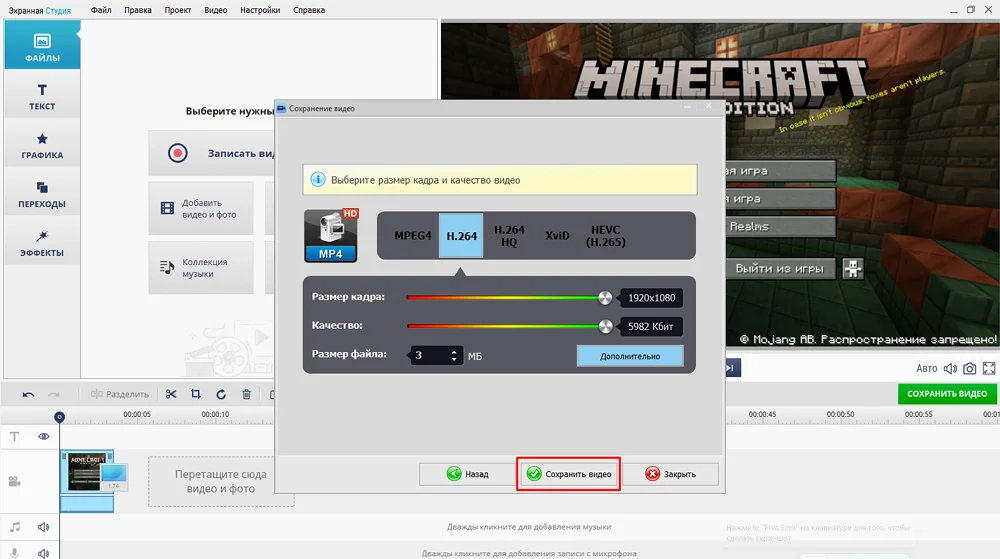The height and width of the screenshot is (559, 1000).
Task: Select the HEVC (H.265) codec option
Action: (606, 236)
